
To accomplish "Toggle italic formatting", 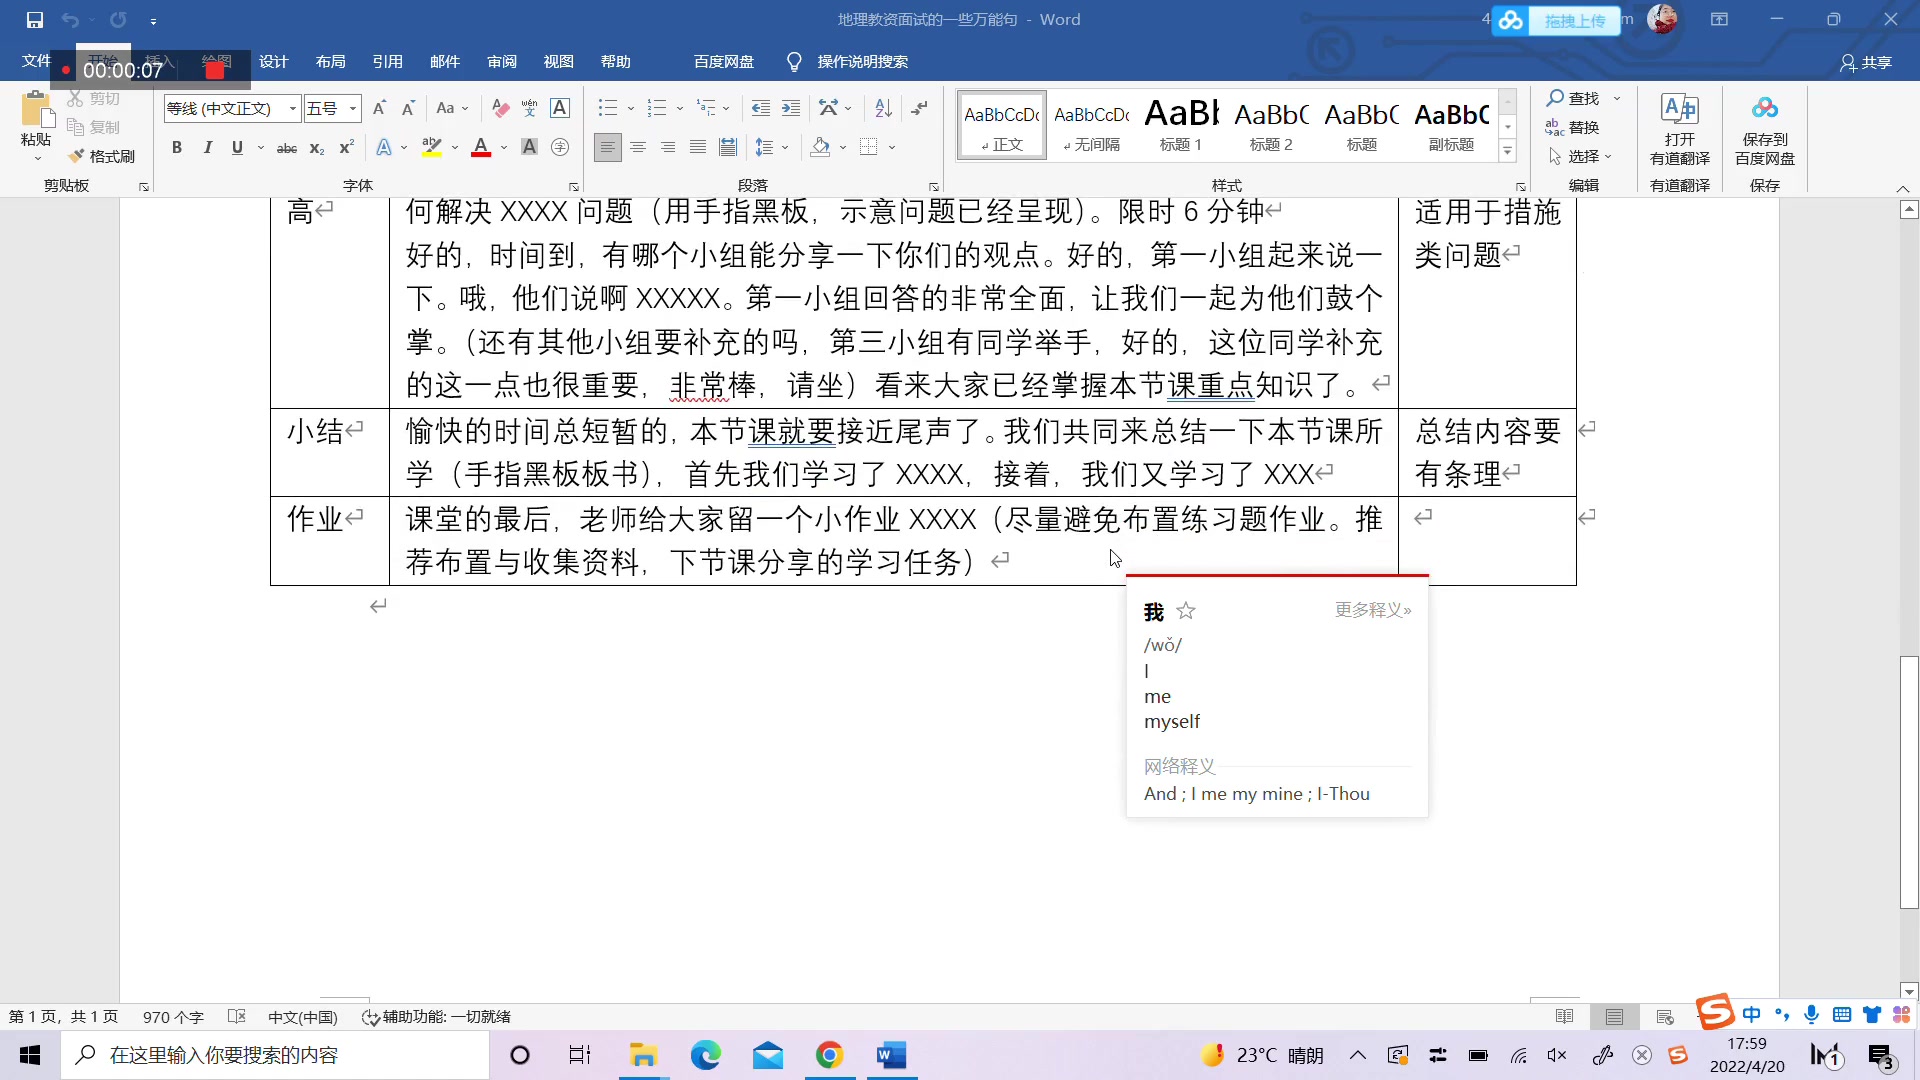I will click(x=207, y=147).
